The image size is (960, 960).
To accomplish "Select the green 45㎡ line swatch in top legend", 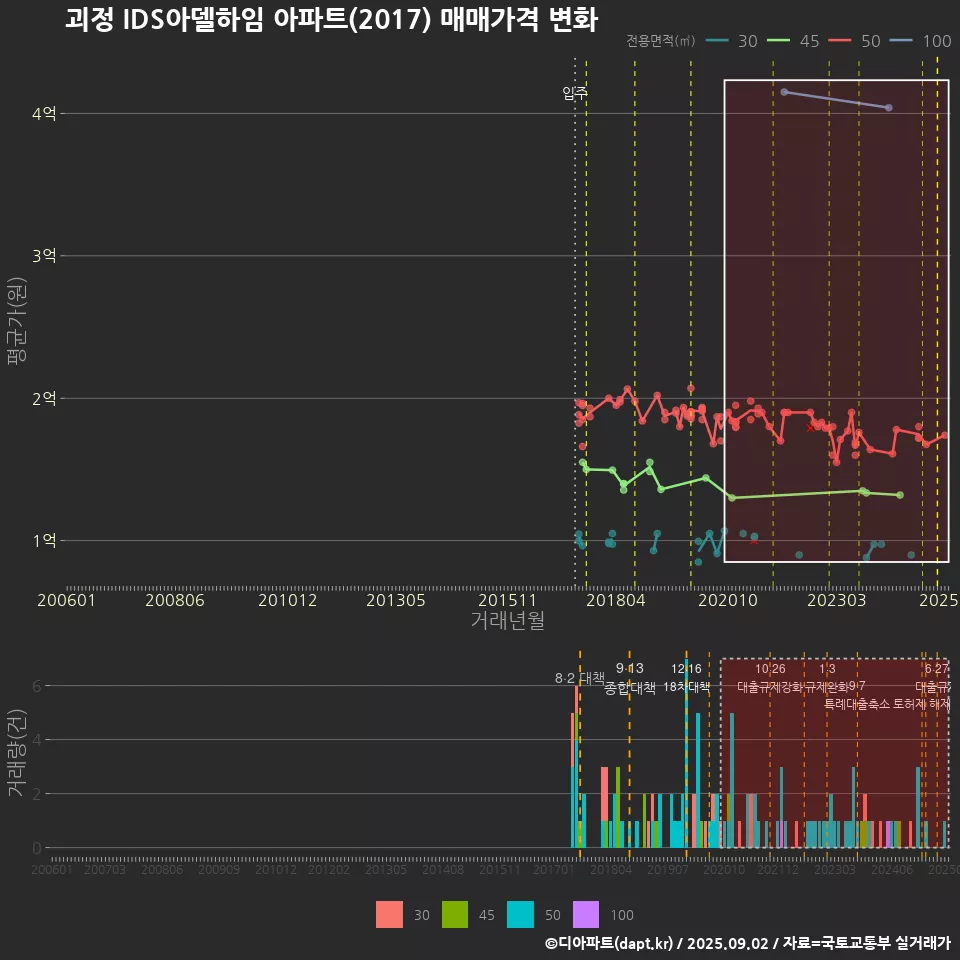I will pos(778,41).
